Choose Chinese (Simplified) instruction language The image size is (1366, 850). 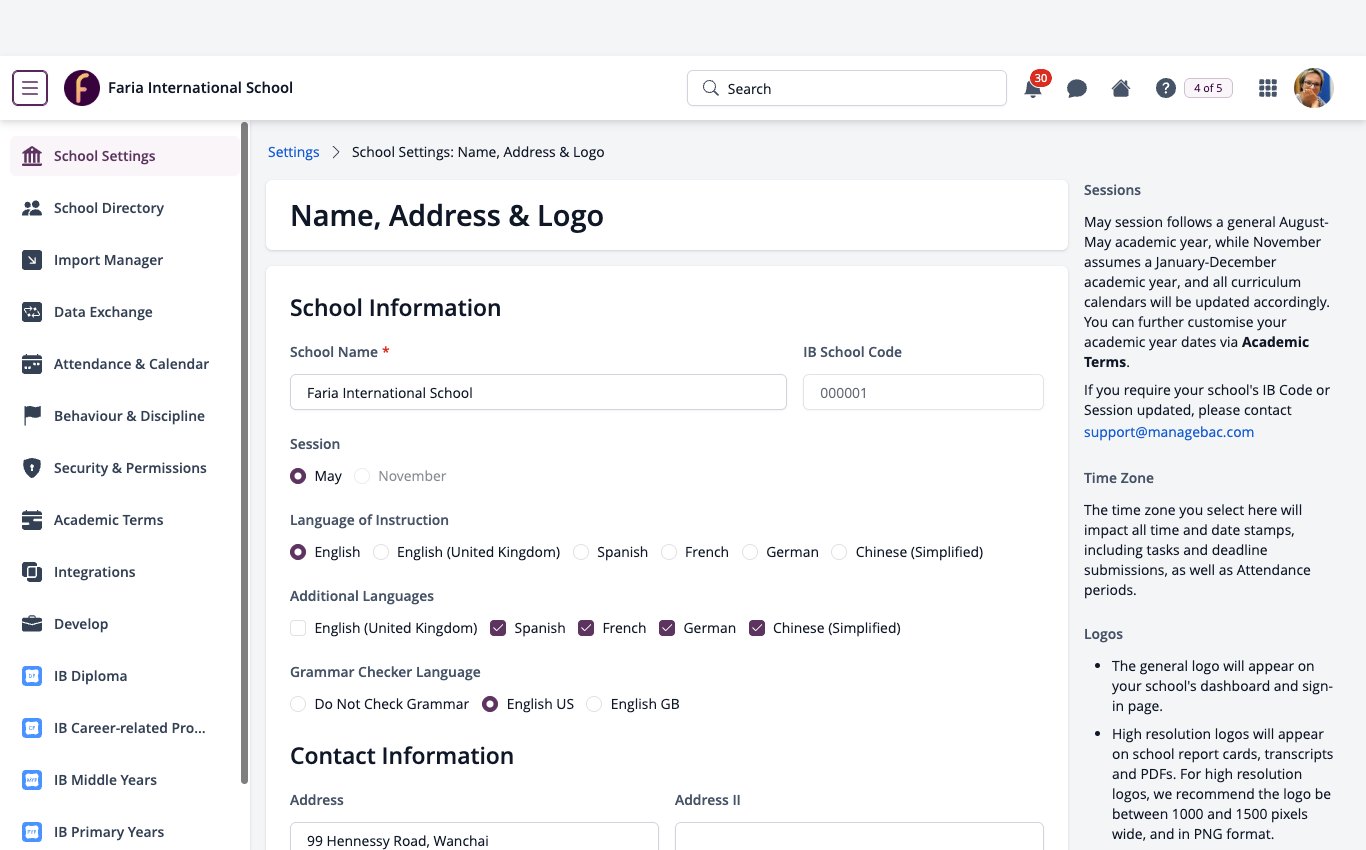tap(840, 552)
